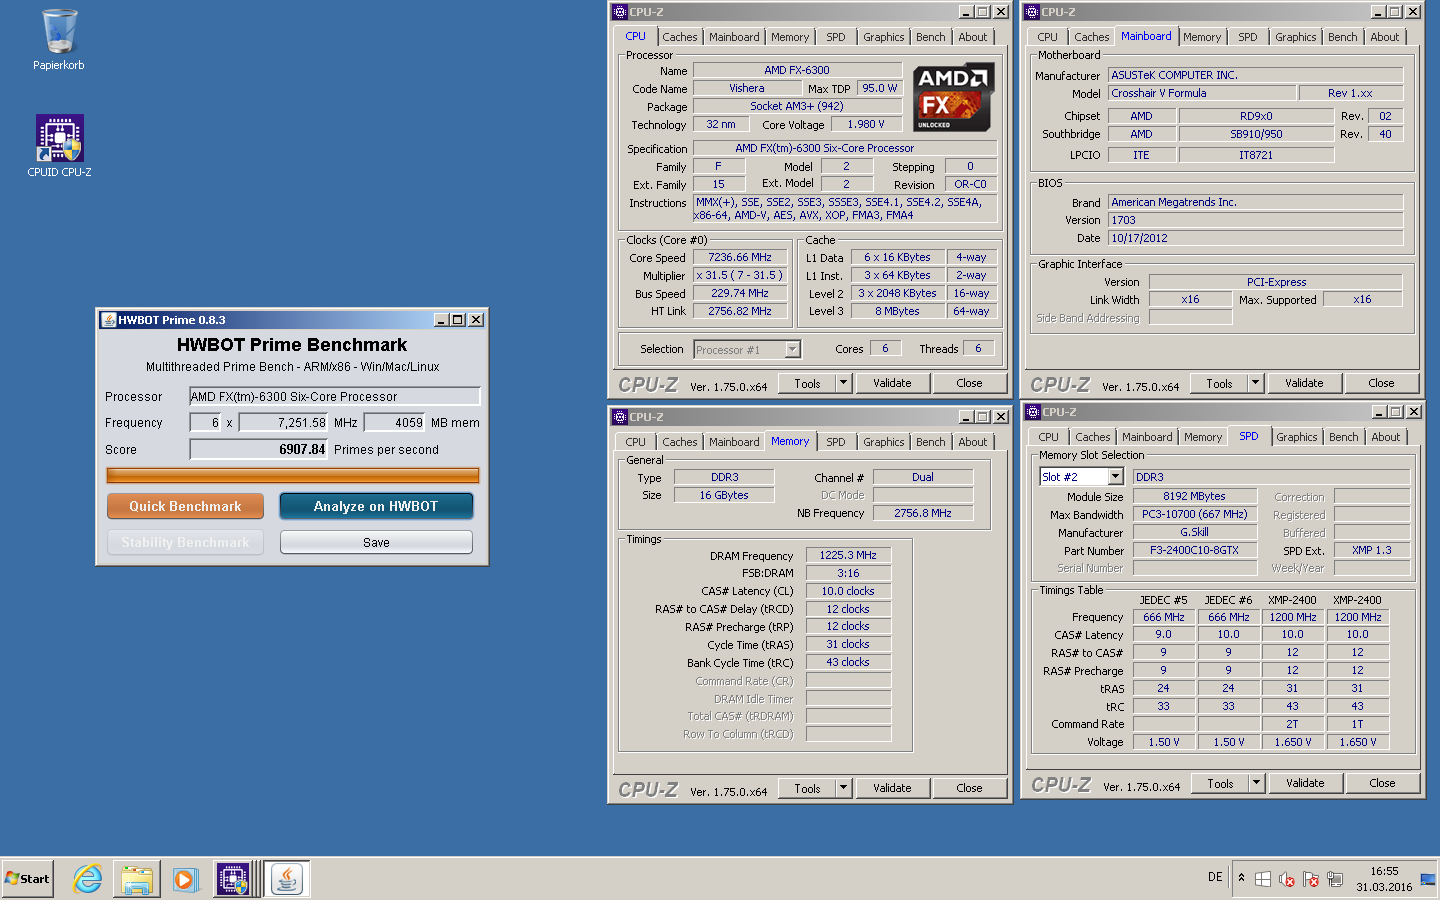This screenshot has width=1440, height=900.
Task: Open Memory tab in SPD window
Action: [x=1203, y=437]
